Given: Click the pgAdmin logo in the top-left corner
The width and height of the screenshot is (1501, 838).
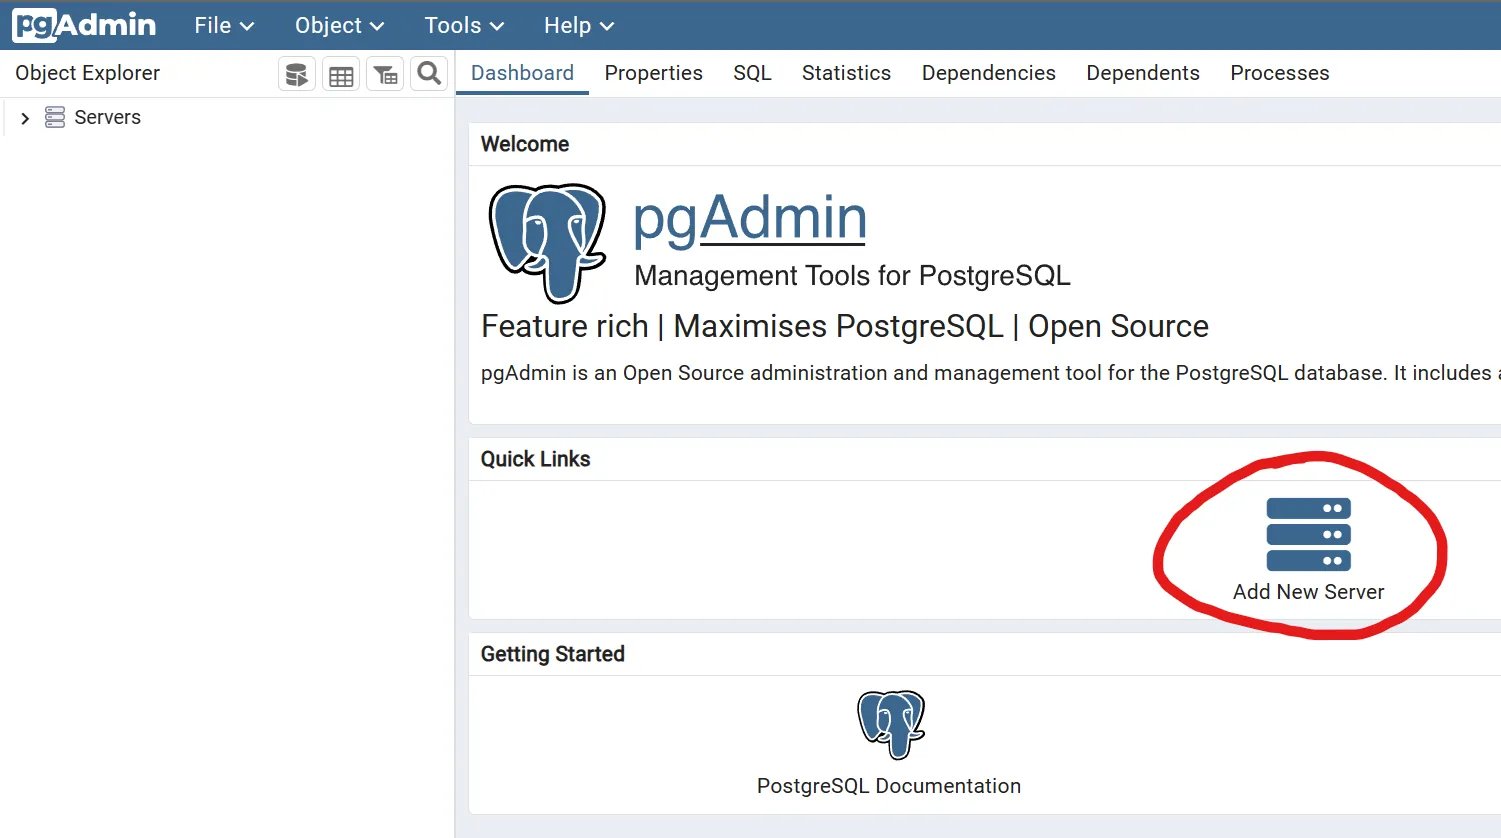Looking at the screenshot, I should pos(83,25).
